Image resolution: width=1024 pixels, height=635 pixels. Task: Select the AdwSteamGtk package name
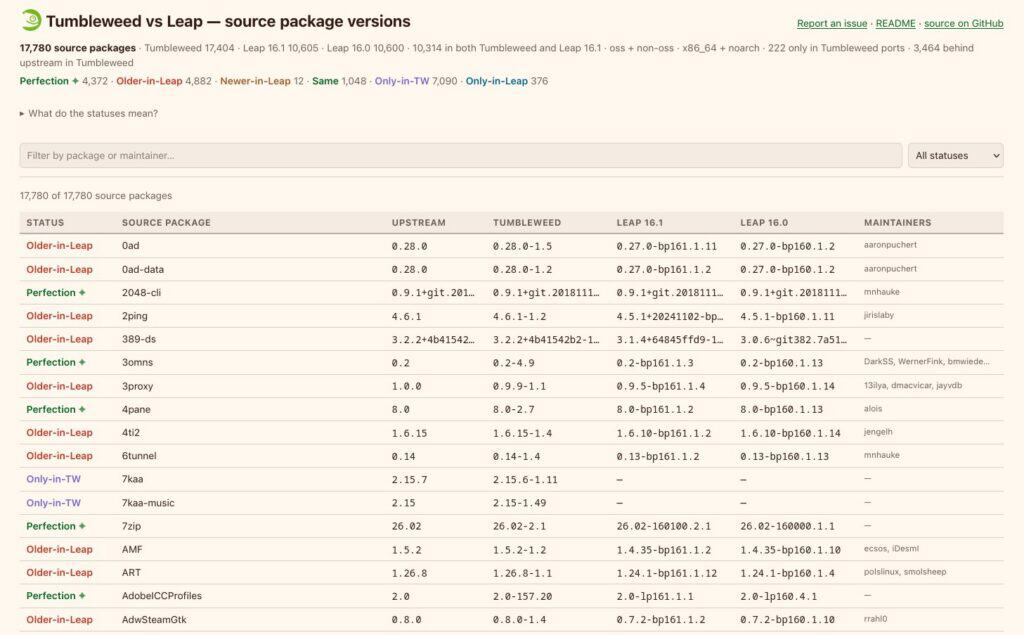pos(153,619)
